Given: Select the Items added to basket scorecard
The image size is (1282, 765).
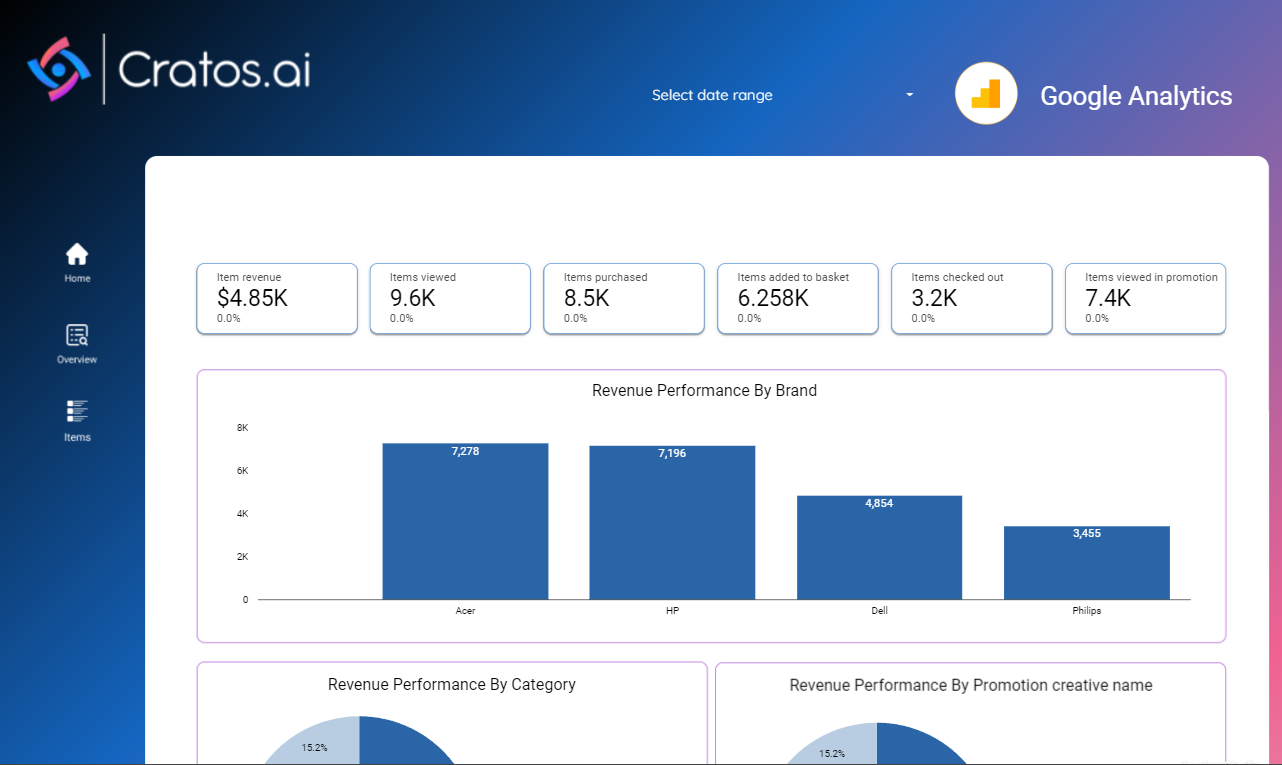Looking at the screenshot, I should (x=798, y=299).
